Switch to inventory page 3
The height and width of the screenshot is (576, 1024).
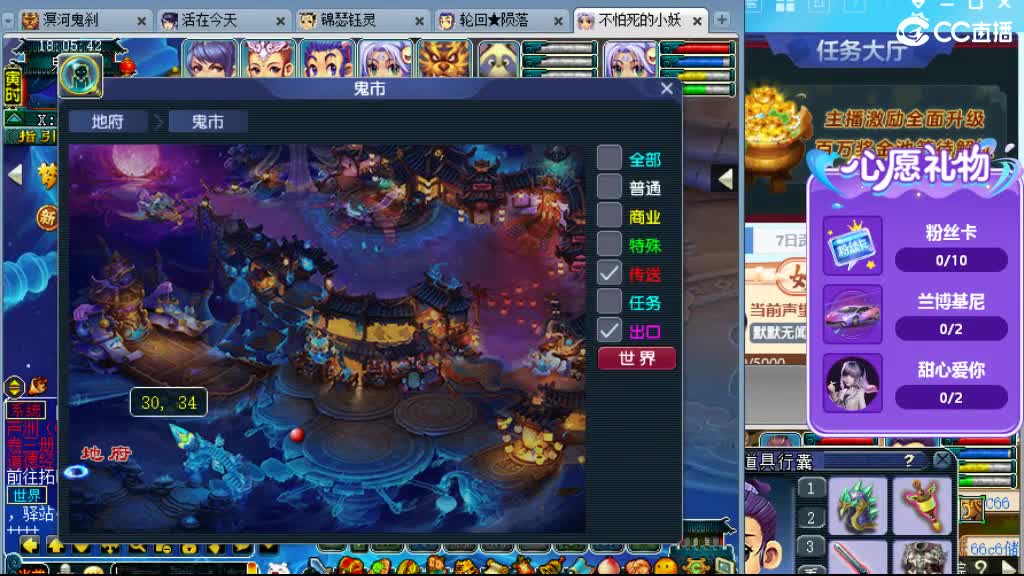pyautogui.click(x=810, y=547)
